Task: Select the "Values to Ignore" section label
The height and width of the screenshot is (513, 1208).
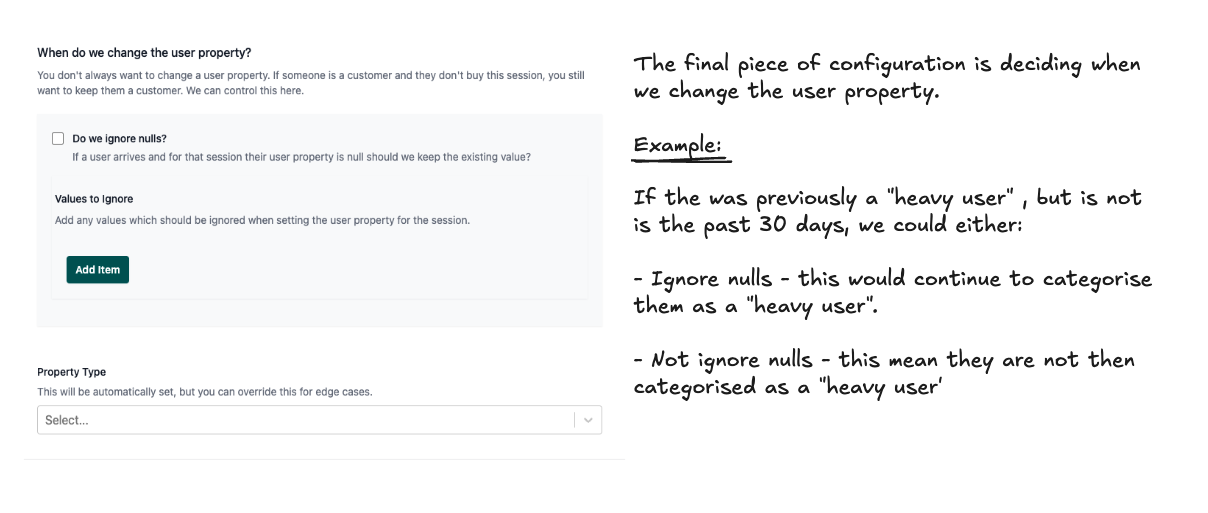Action: [x=94, y=199]
